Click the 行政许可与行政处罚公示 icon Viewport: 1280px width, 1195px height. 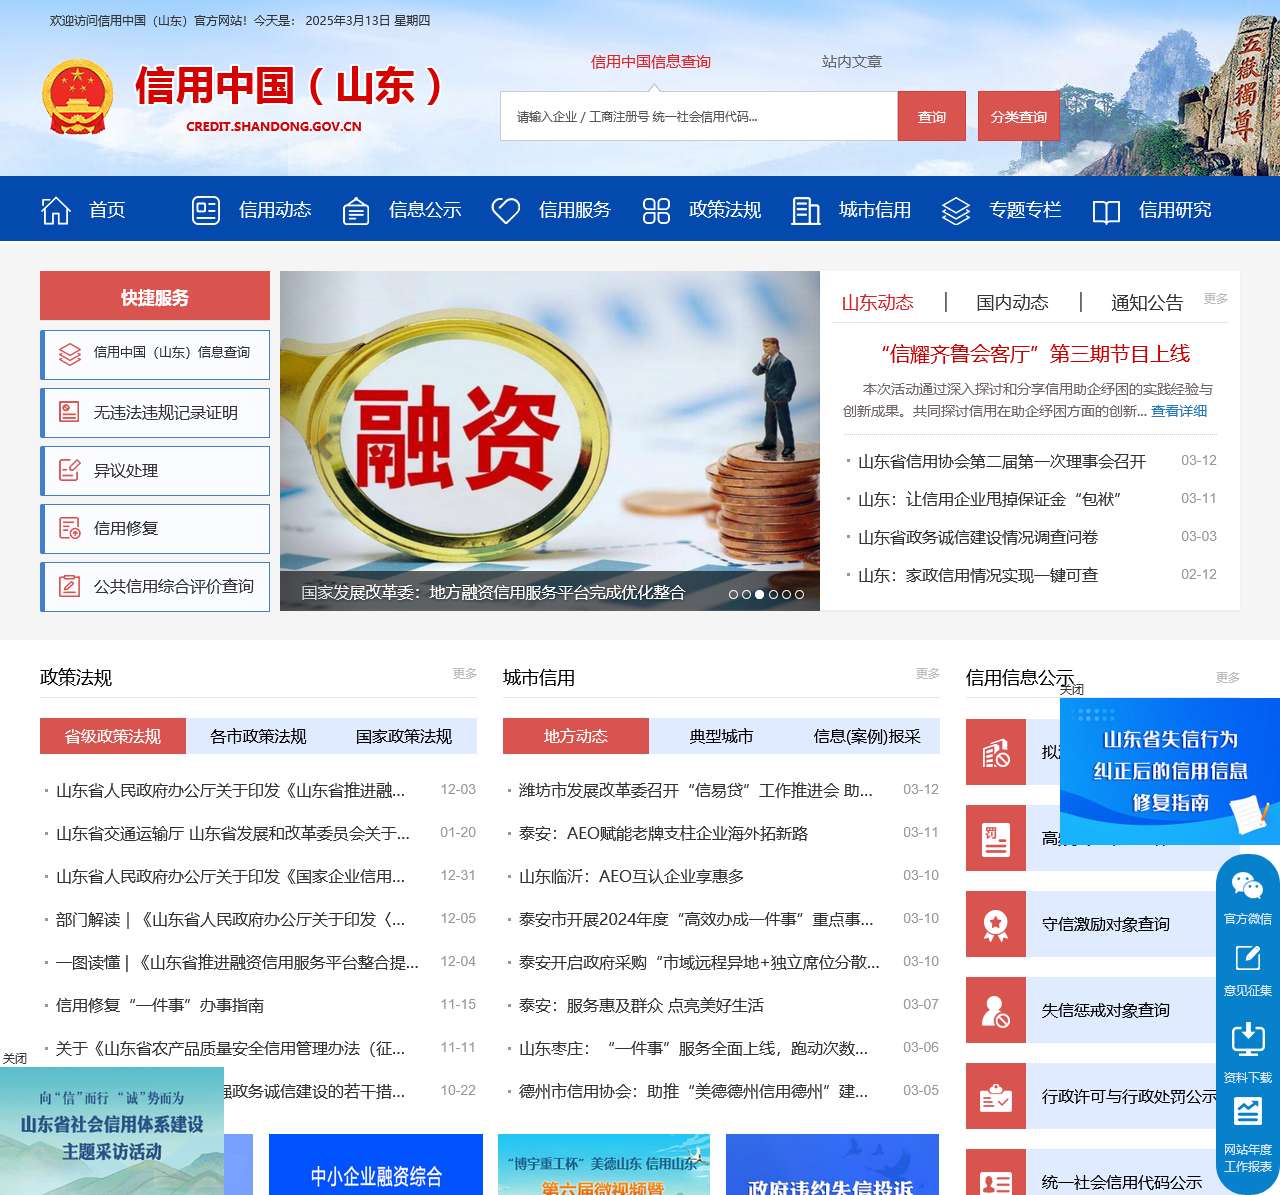[996, 1096]
